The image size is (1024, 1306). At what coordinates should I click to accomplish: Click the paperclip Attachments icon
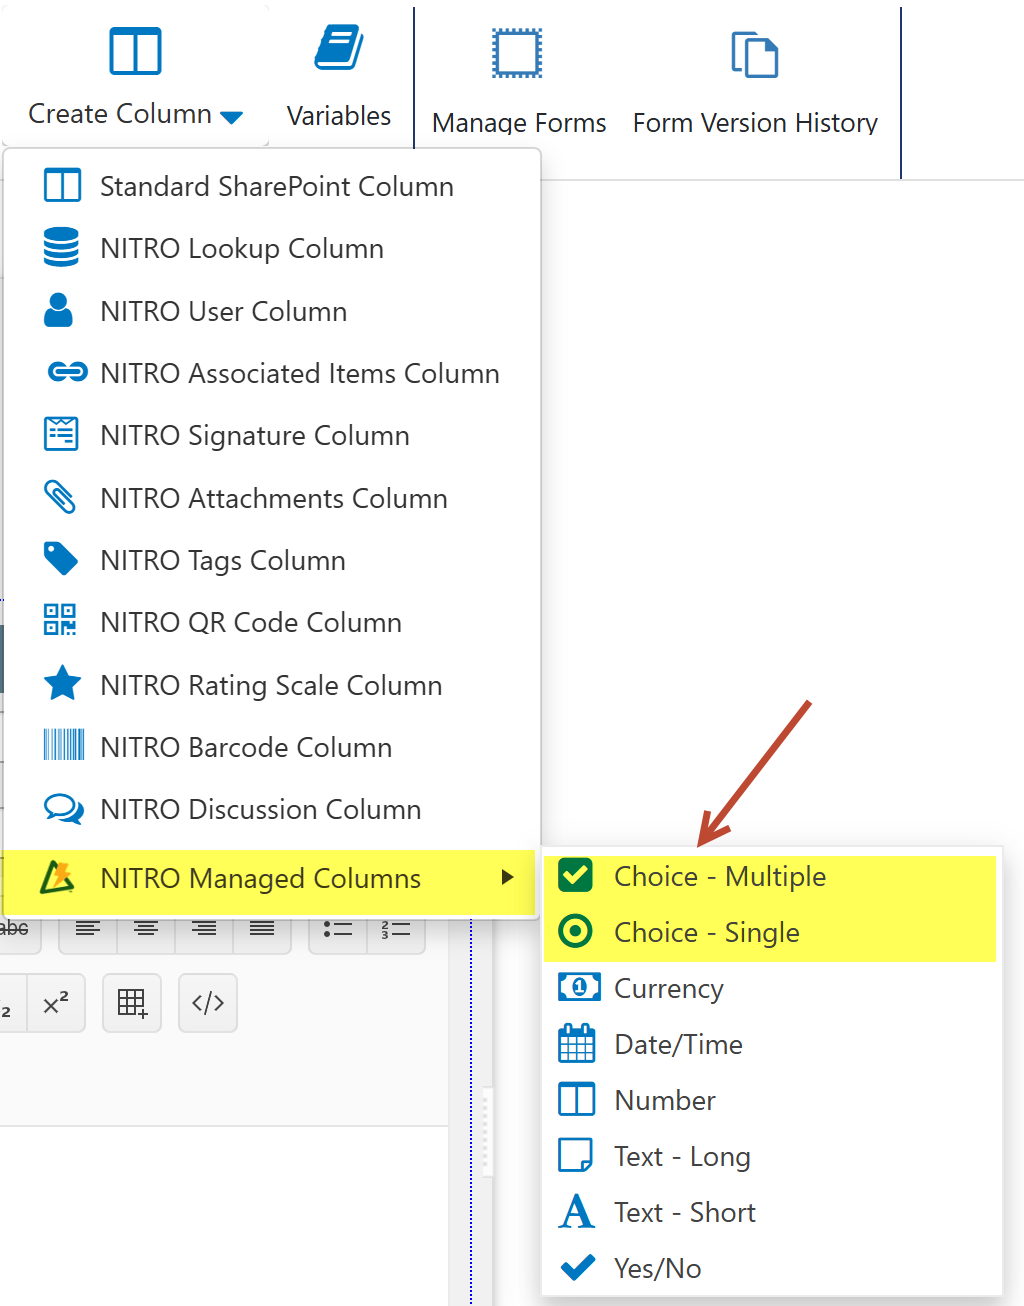pos(60,497)
